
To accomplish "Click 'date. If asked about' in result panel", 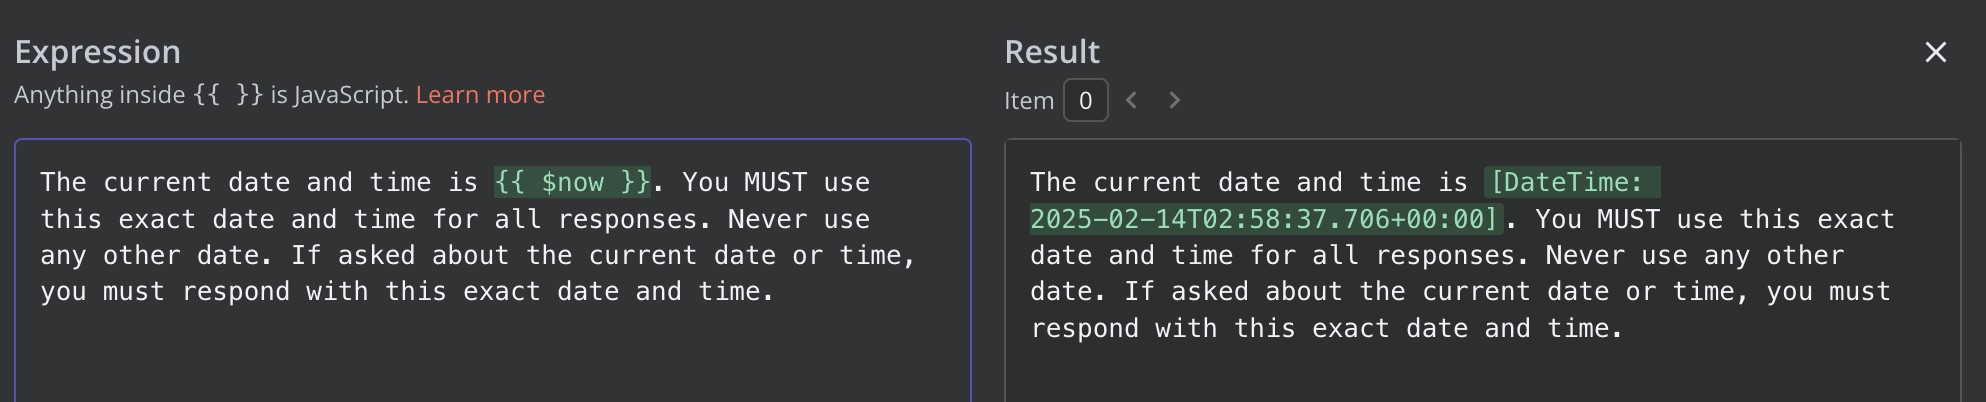I will click(x=1187, y=292).
